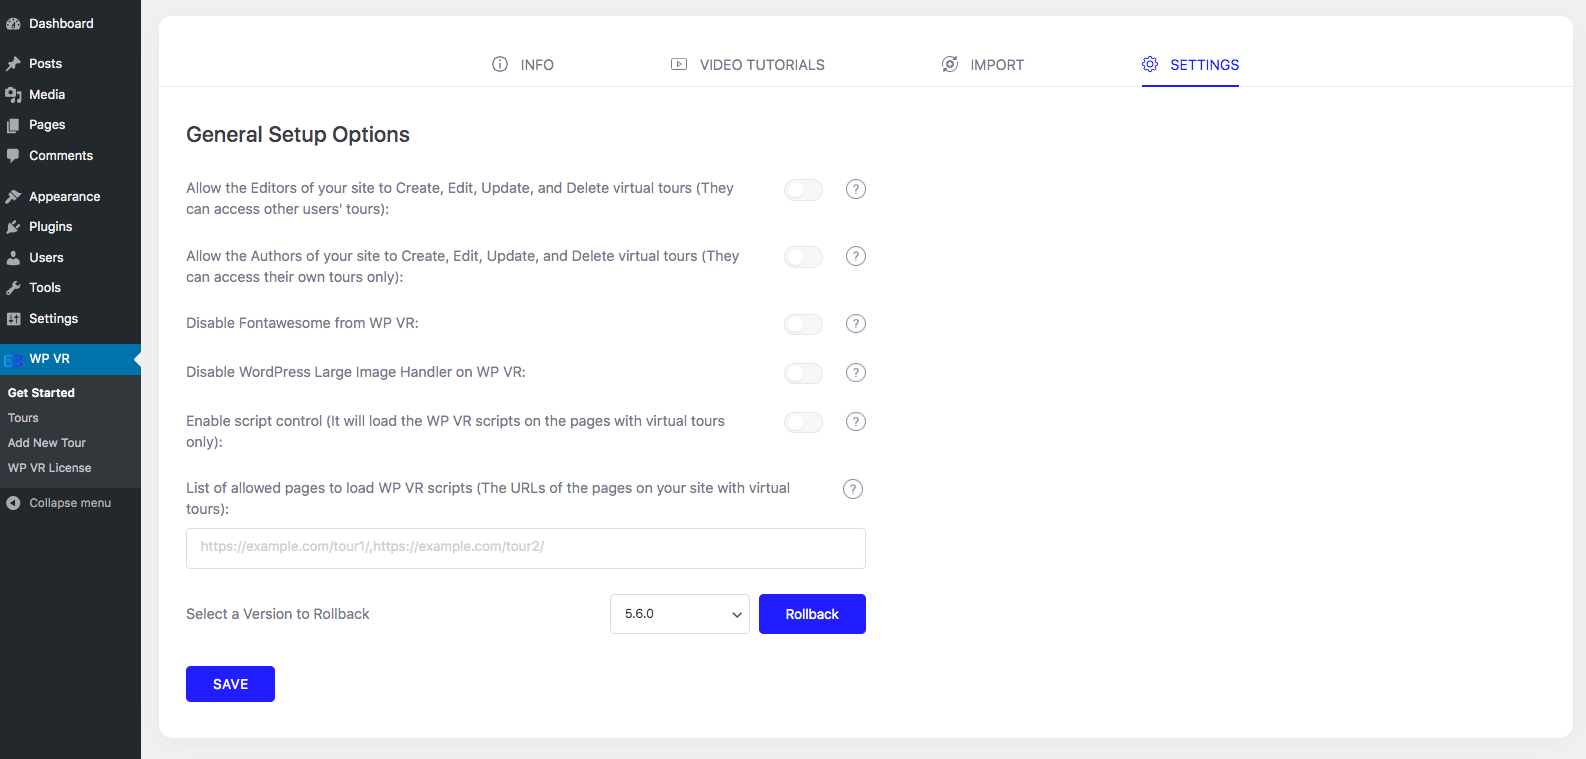Click the Rollback button
The image size is (1586, 759).
pyautogui.click(x=812, y=614)
